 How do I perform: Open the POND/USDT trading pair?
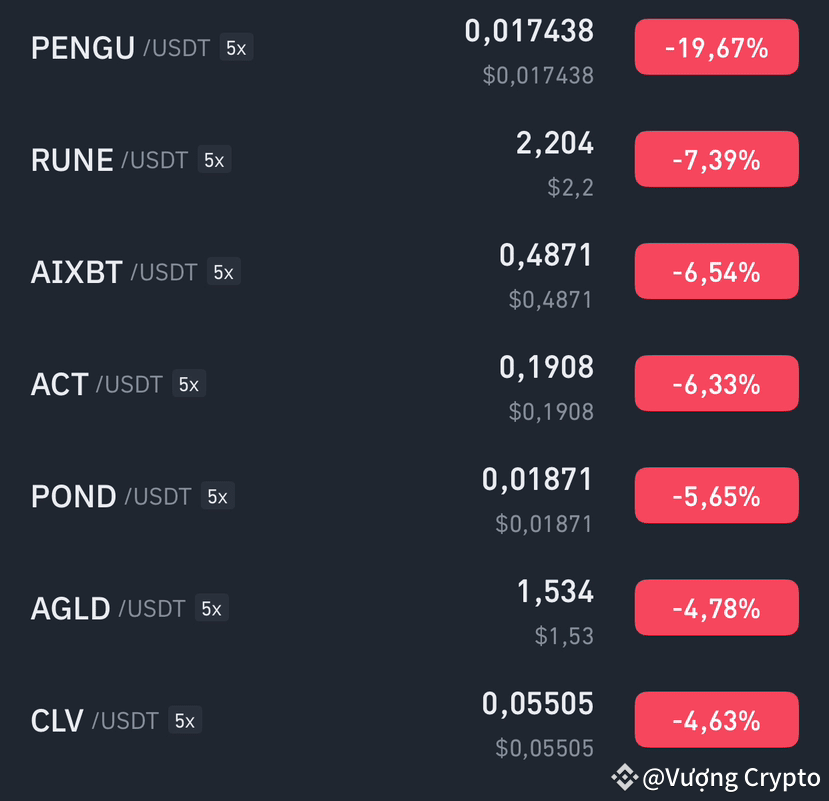pos(414,496)
